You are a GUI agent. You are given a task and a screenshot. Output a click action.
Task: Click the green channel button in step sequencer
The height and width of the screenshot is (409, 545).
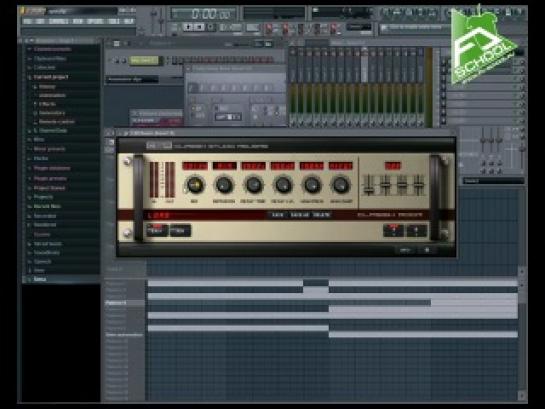pos(144,60)
